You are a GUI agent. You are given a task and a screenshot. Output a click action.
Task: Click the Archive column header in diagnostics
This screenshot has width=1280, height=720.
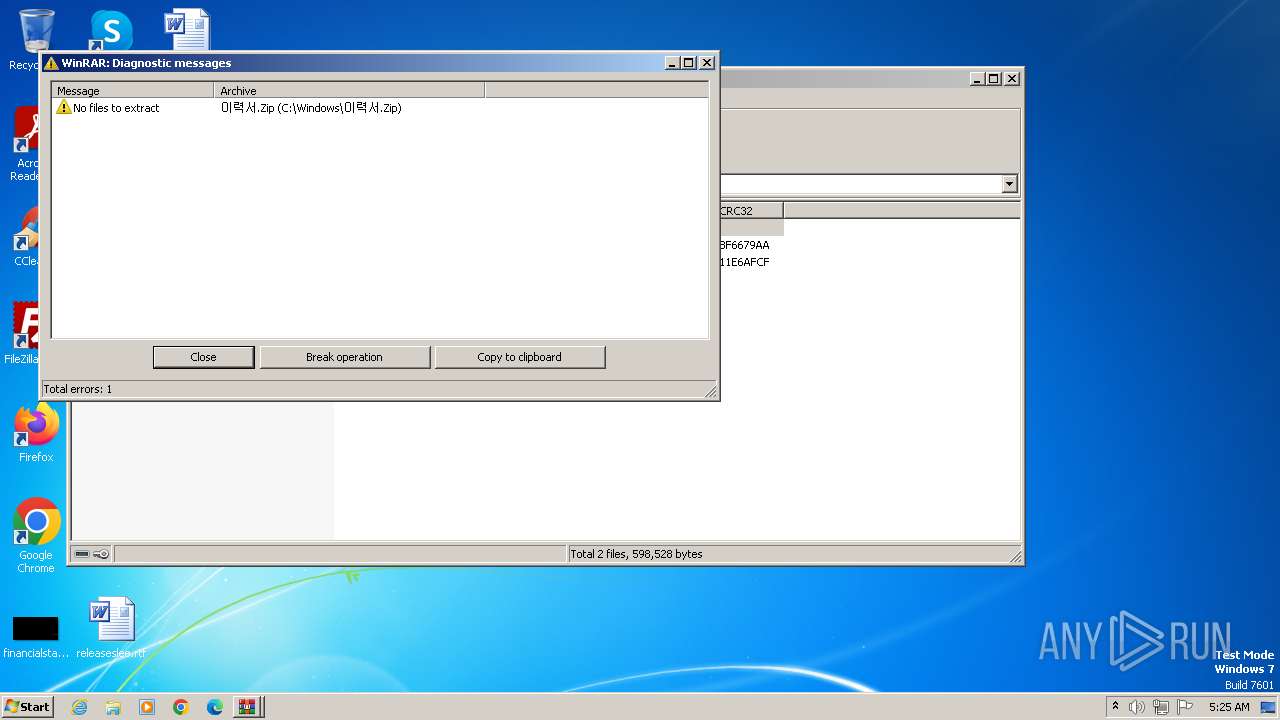(349, 91)
